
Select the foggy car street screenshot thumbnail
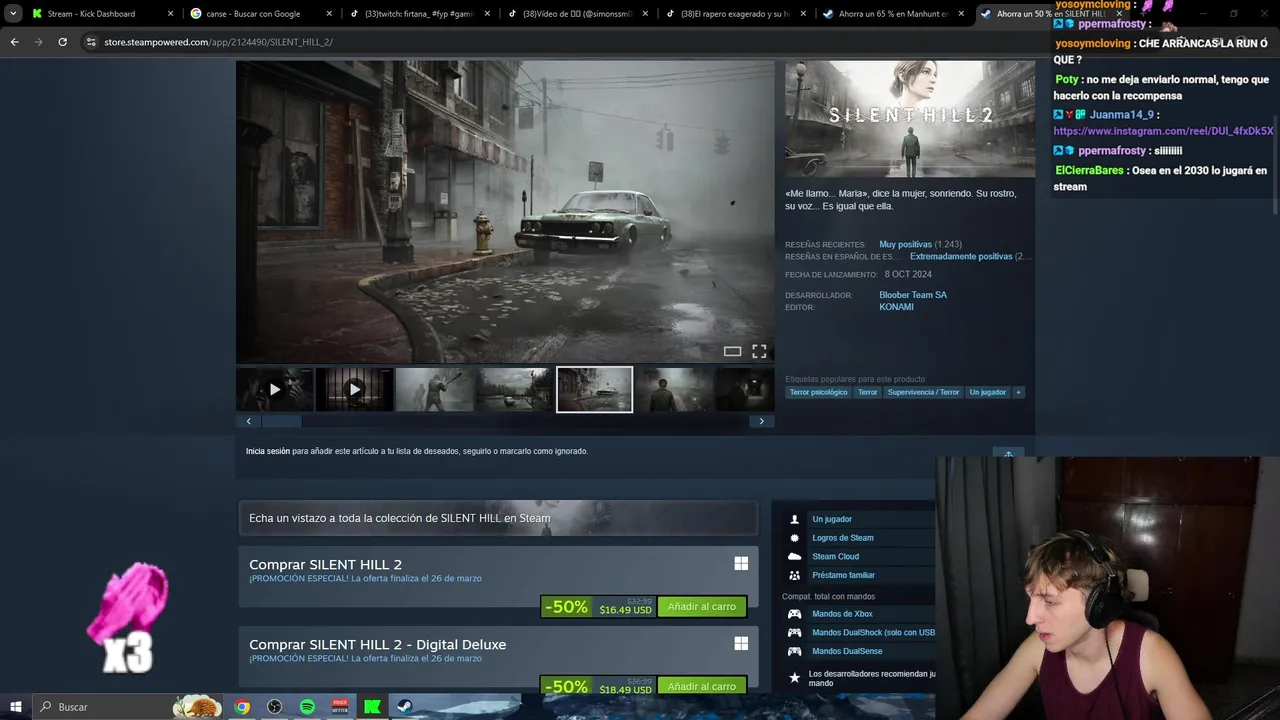click(x=594, y=390)
